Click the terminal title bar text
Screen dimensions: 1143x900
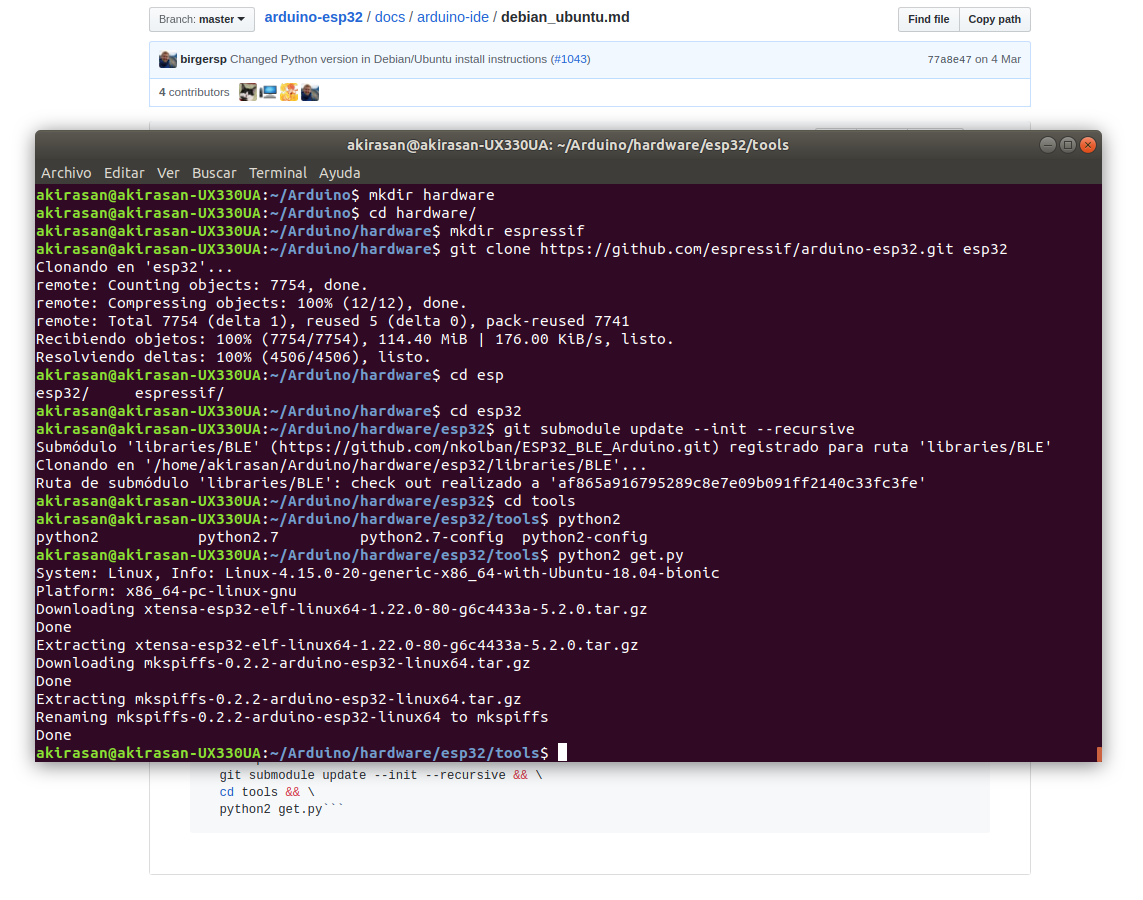[x=568, y=145]
